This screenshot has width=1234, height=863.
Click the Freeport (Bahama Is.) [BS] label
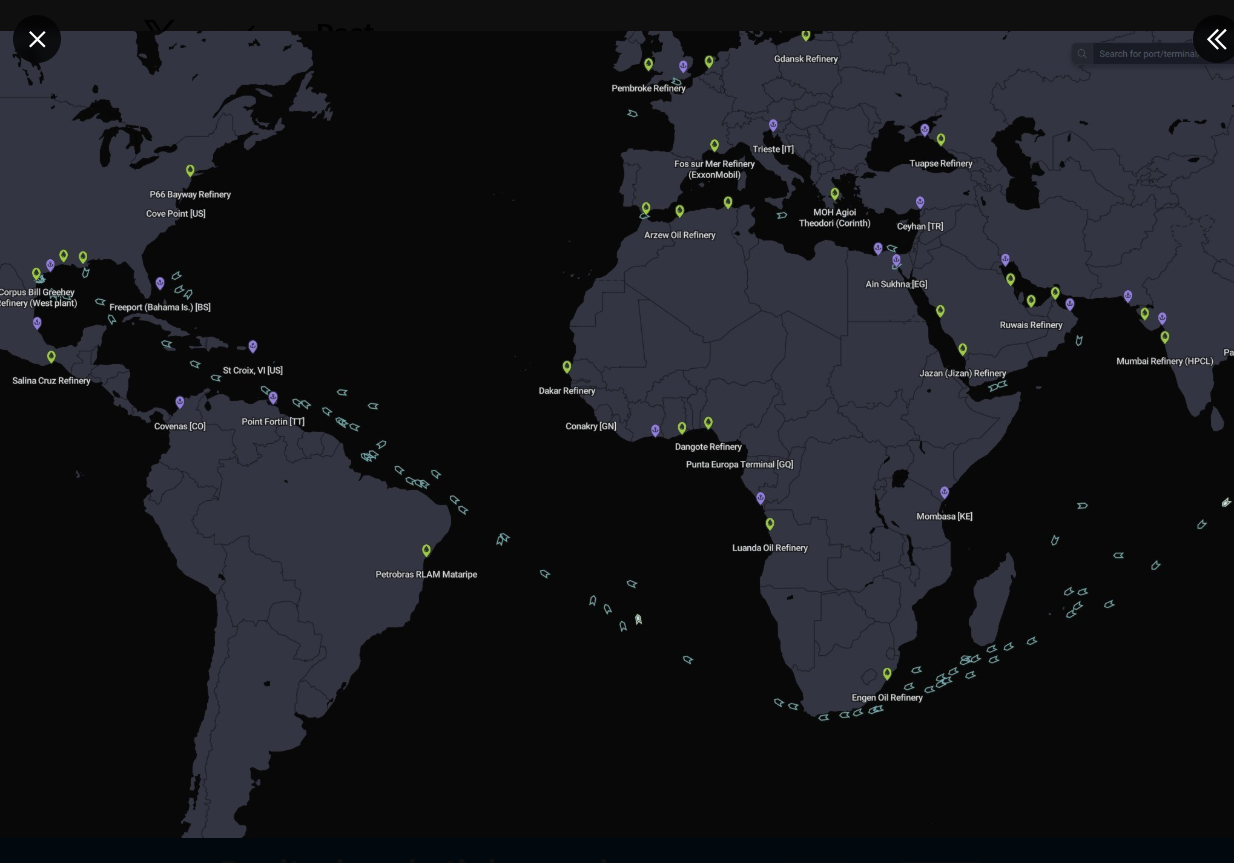(160, 308)
